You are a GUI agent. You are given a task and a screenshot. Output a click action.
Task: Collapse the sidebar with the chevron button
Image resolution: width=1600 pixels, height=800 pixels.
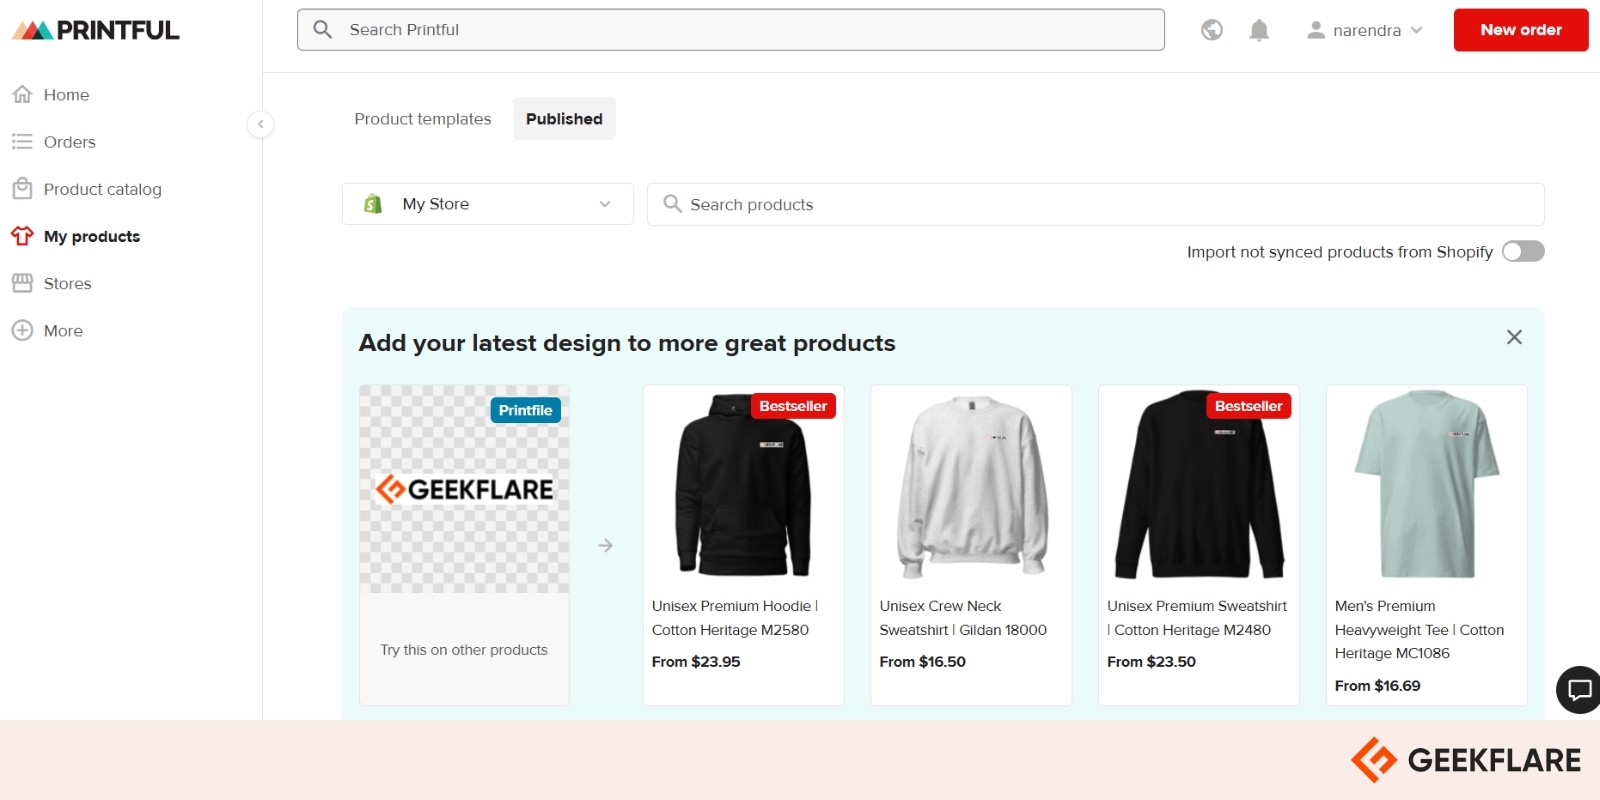tap(260, 124)
